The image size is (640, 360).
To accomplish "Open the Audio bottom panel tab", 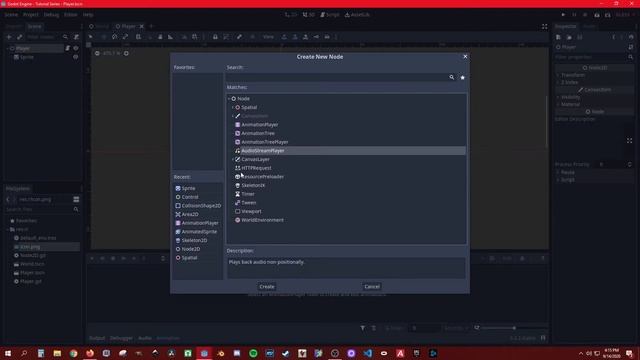I will 144,338.
